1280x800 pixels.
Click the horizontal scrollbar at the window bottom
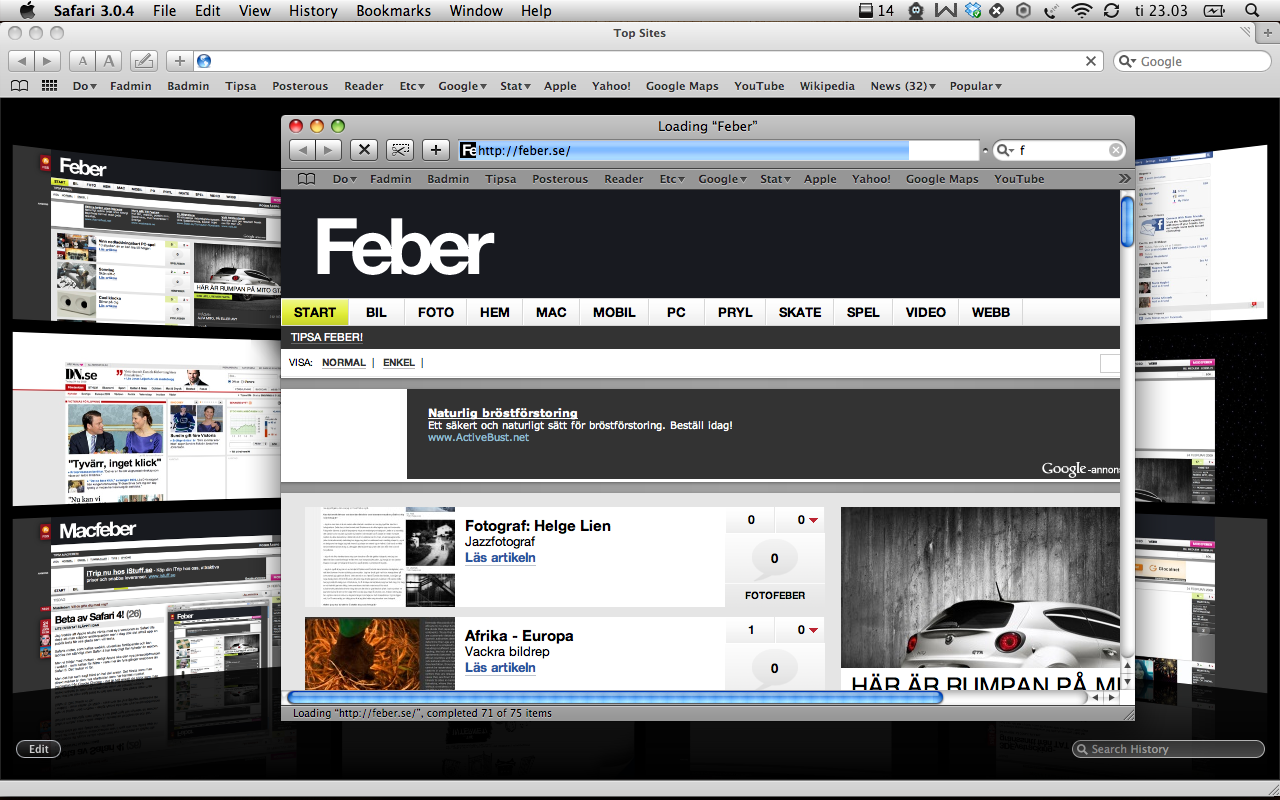click(x=620, y=698)
